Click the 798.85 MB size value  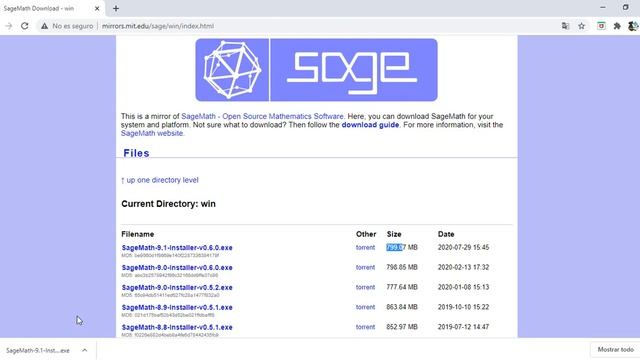pos(402,267)
